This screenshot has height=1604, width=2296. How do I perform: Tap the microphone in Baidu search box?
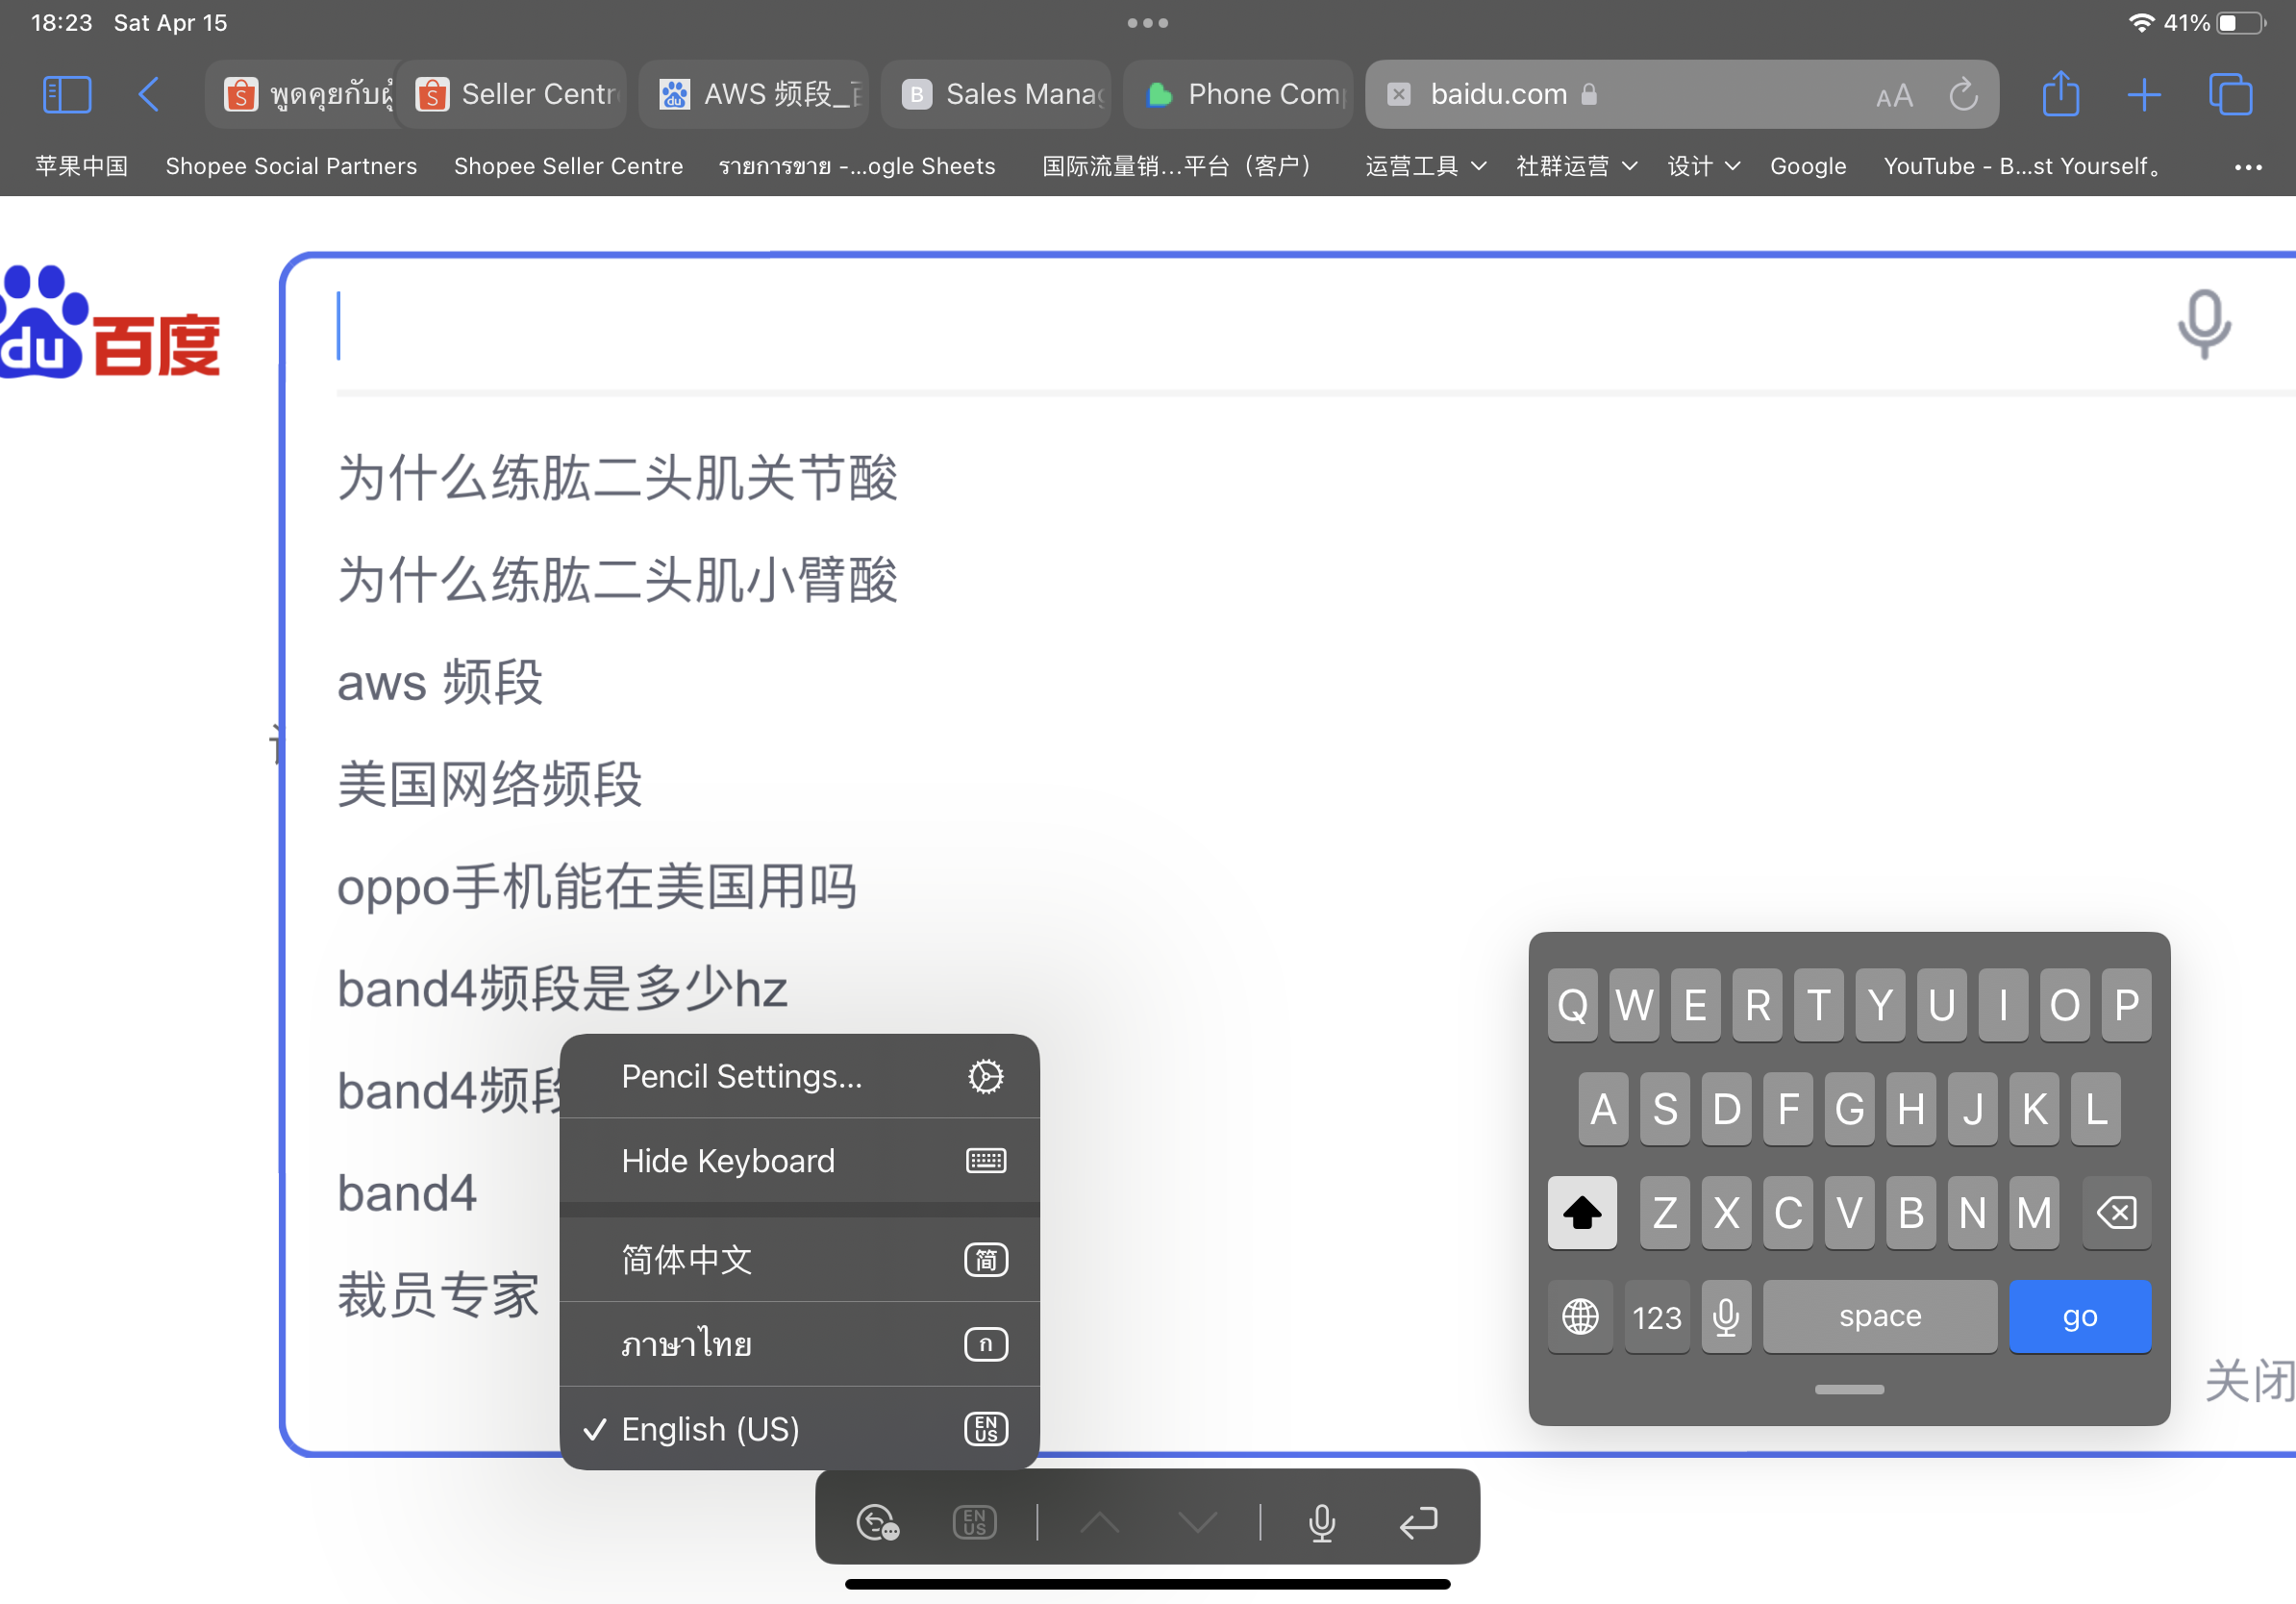tap(2203, 323)
